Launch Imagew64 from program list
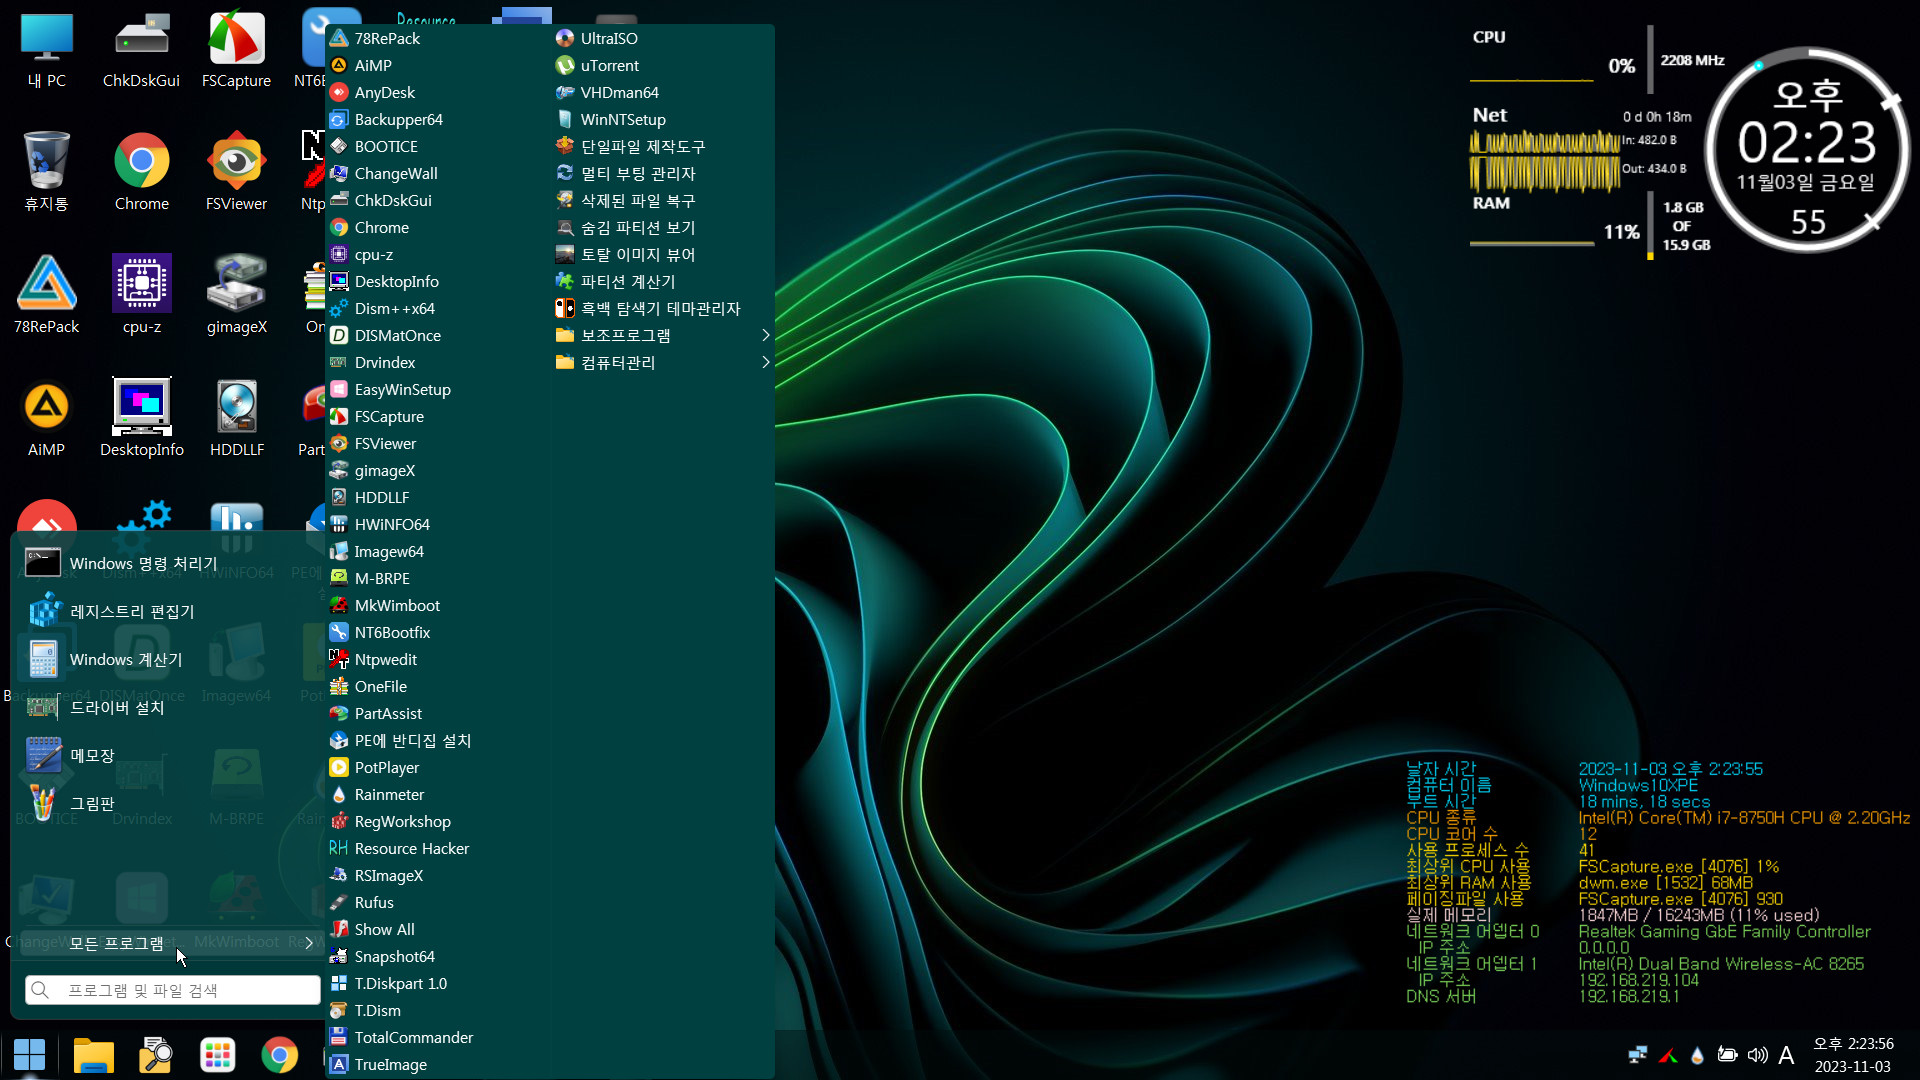 click(436, 551)
